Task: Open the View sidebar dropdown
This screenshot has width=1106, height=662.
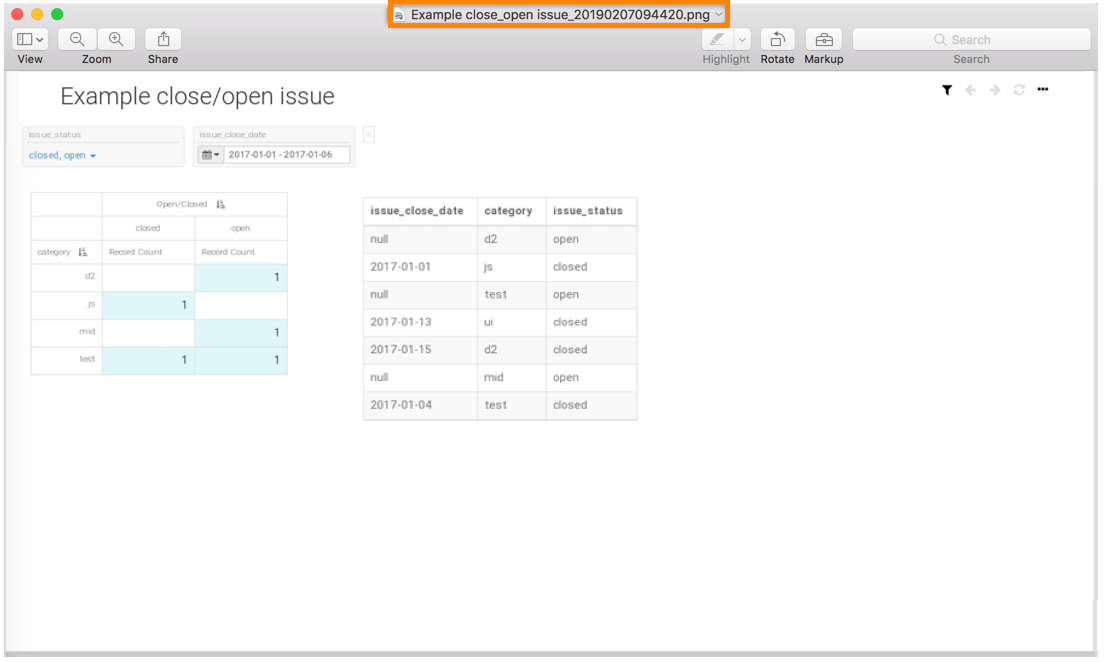Action: [x=30, y=39]
